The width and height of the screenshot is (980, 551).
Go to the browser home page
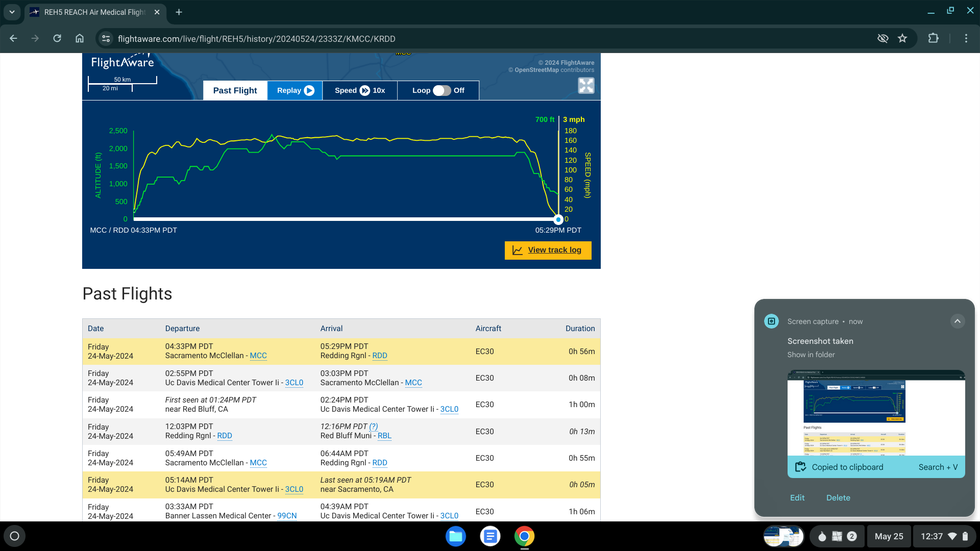79,38
